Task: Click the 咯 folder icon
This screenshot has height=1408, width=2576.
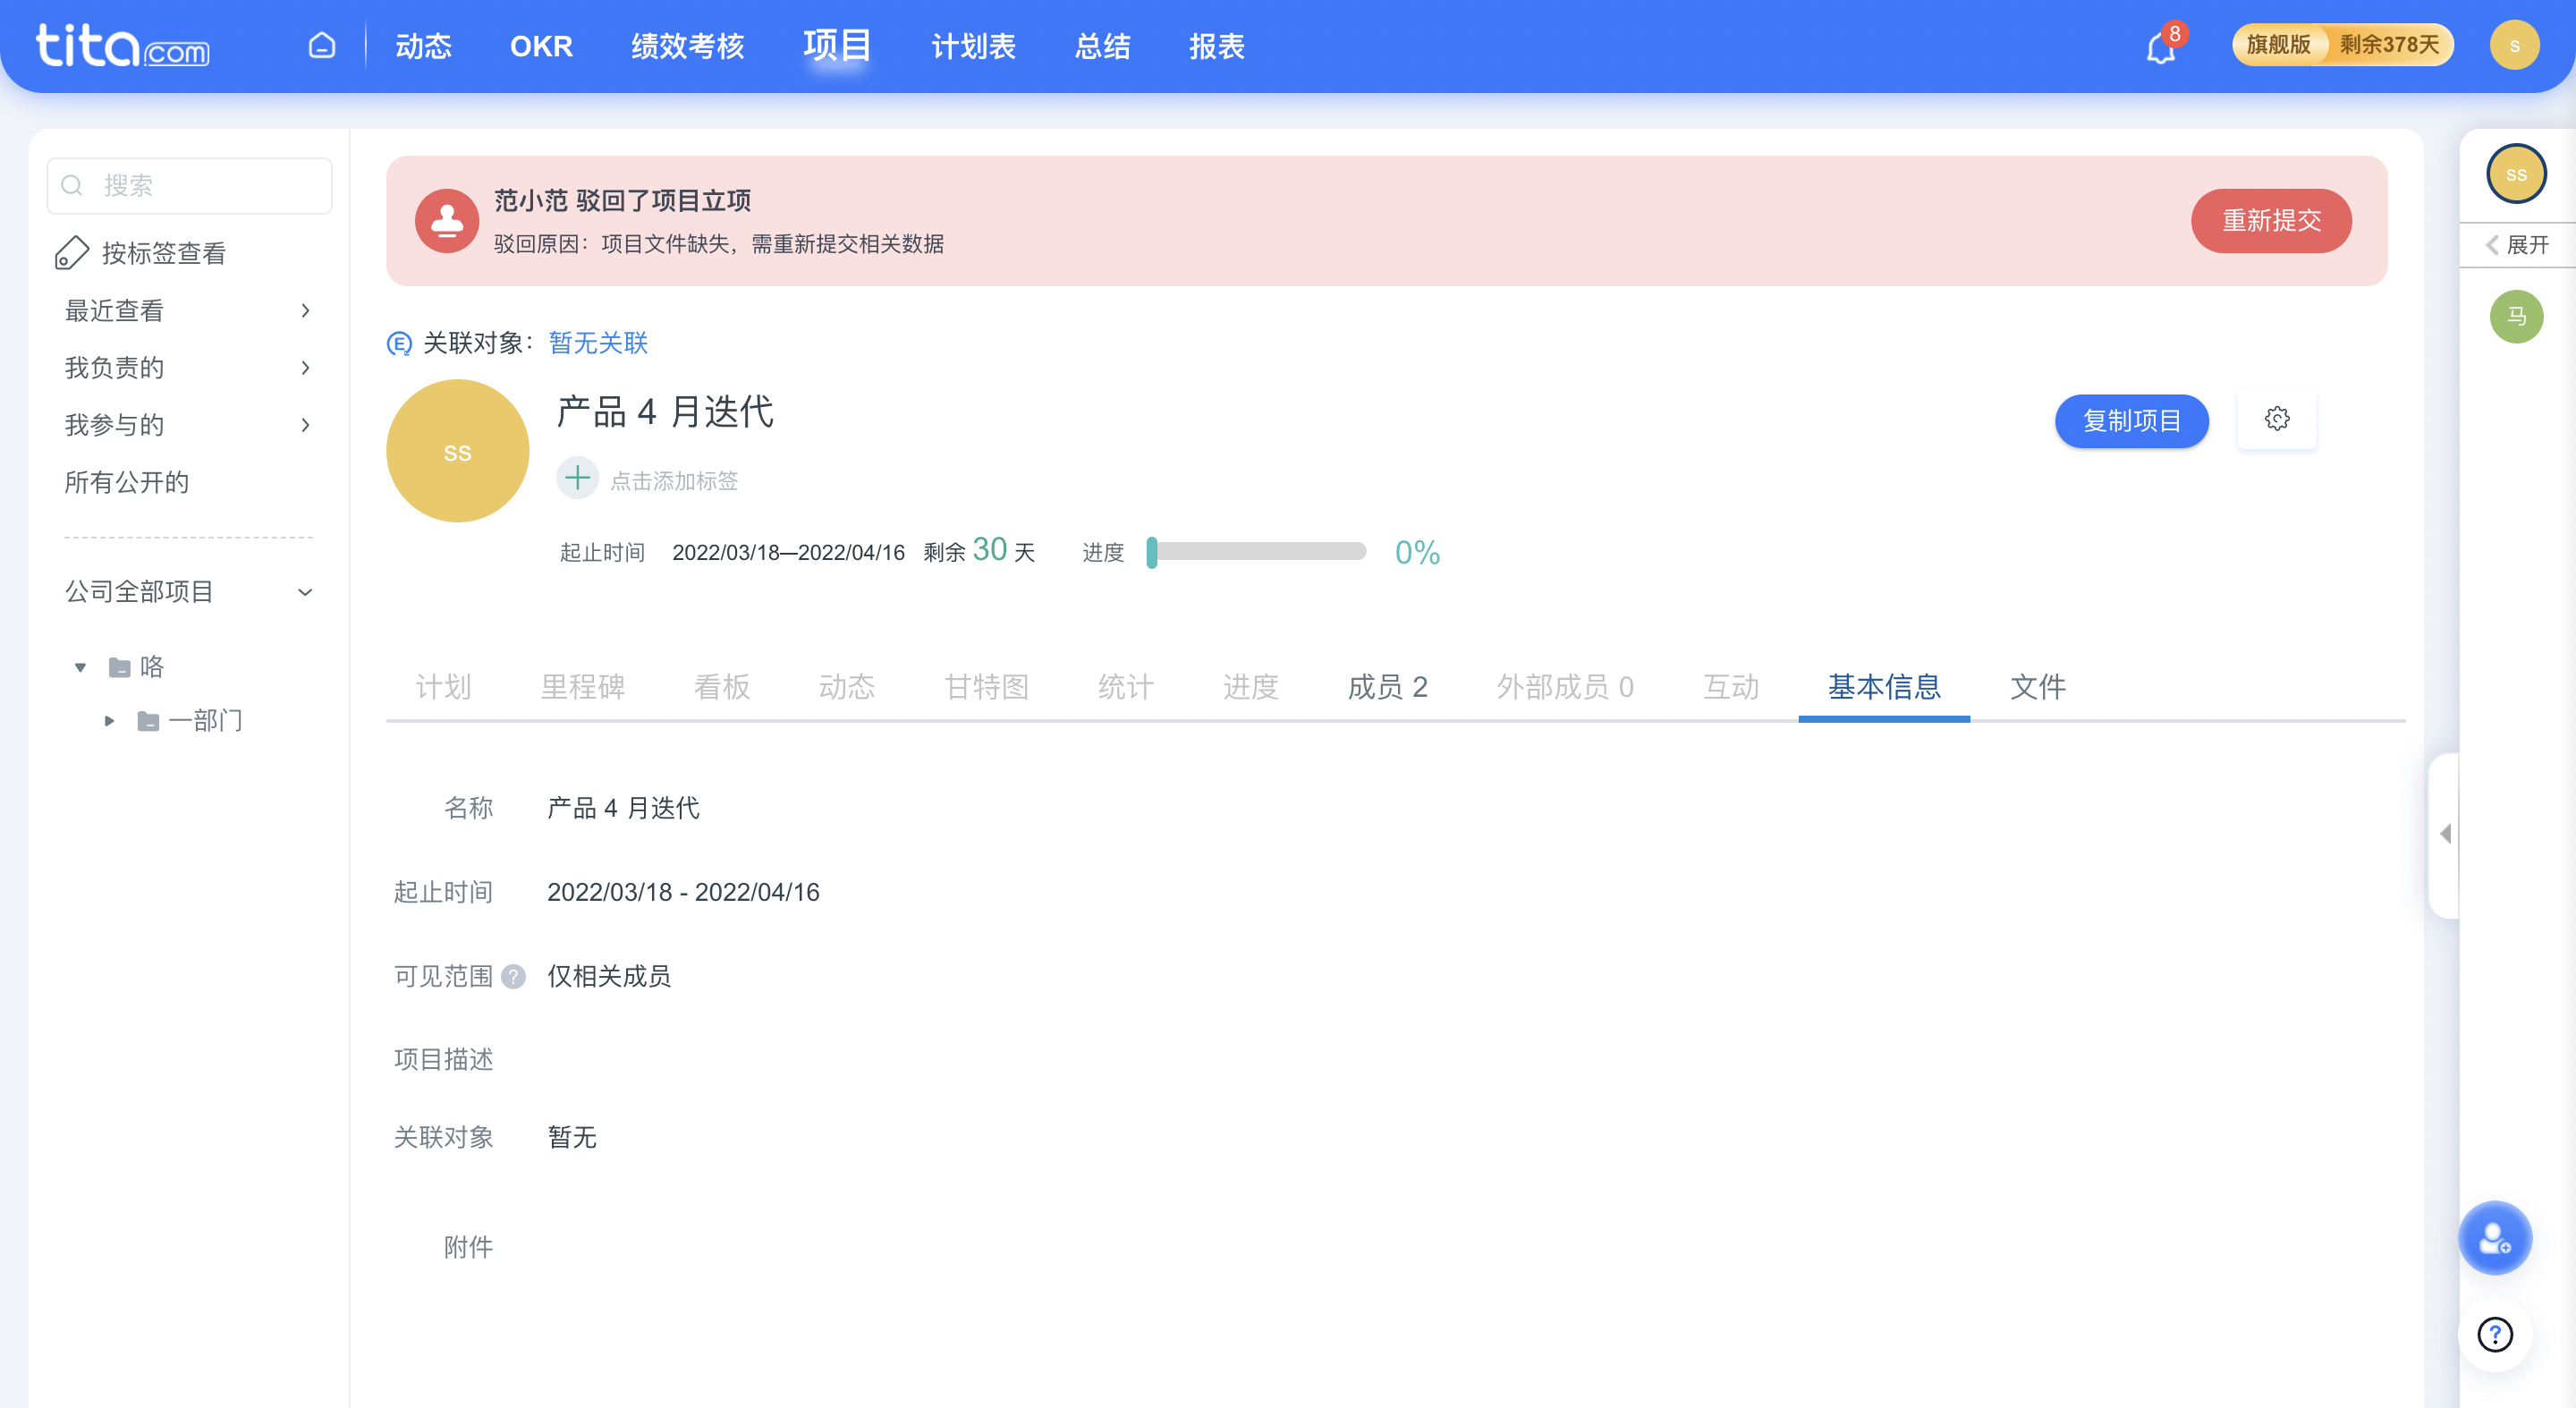Action: [x=120, y=668]
